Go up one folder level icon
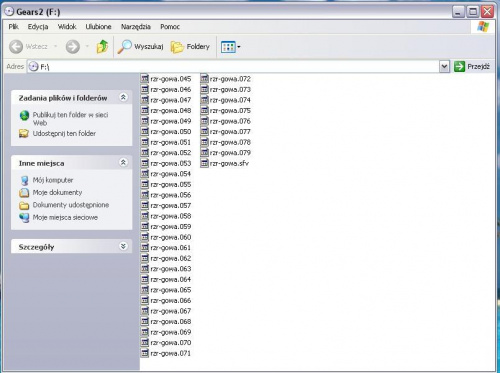 click(x=102, y=47)
